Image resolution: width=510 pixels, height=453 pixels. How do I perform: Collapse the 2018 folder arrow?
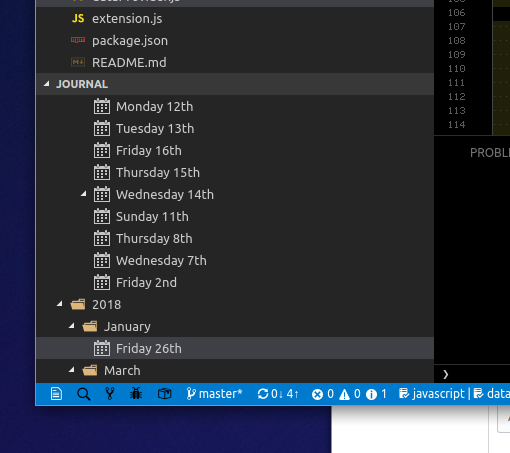click(60, 304)
